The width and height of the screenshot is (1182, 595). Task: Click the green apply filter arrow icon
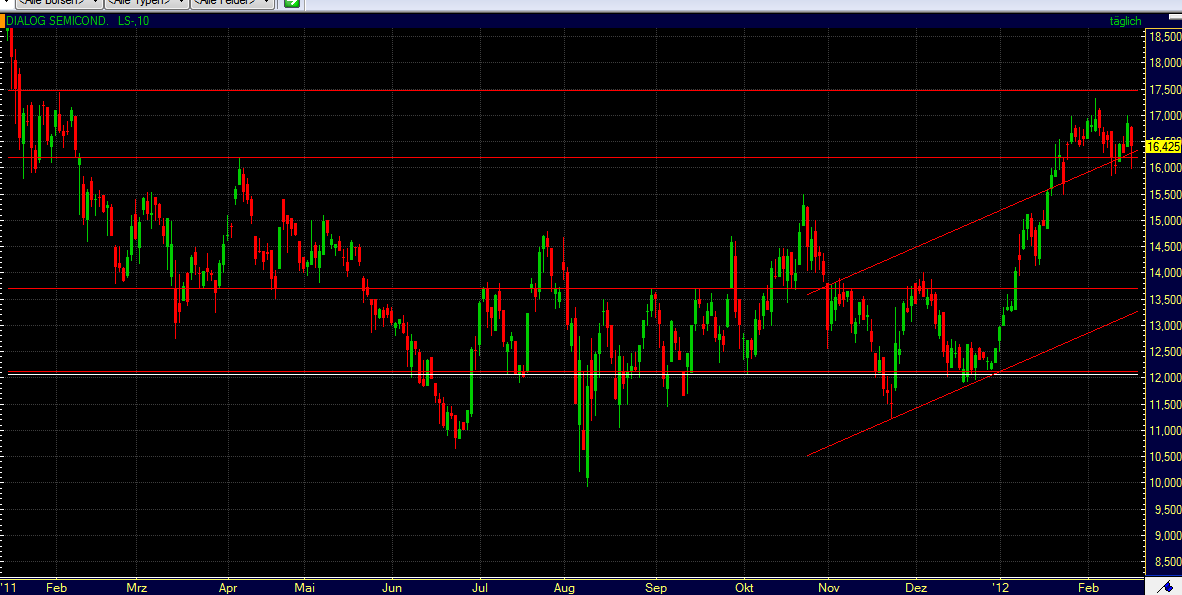pyautogui.click(x=291, y=4)
